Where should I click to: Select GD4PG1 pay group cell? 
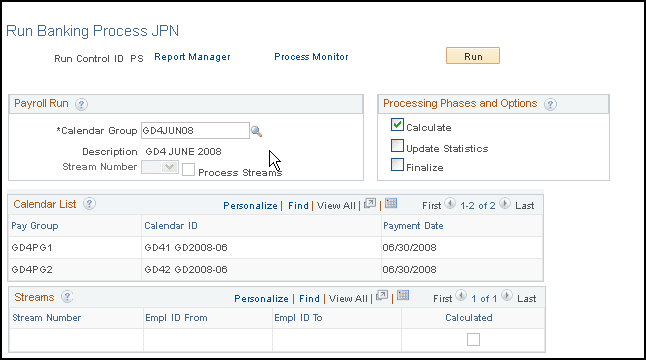[x=32, y=248]
